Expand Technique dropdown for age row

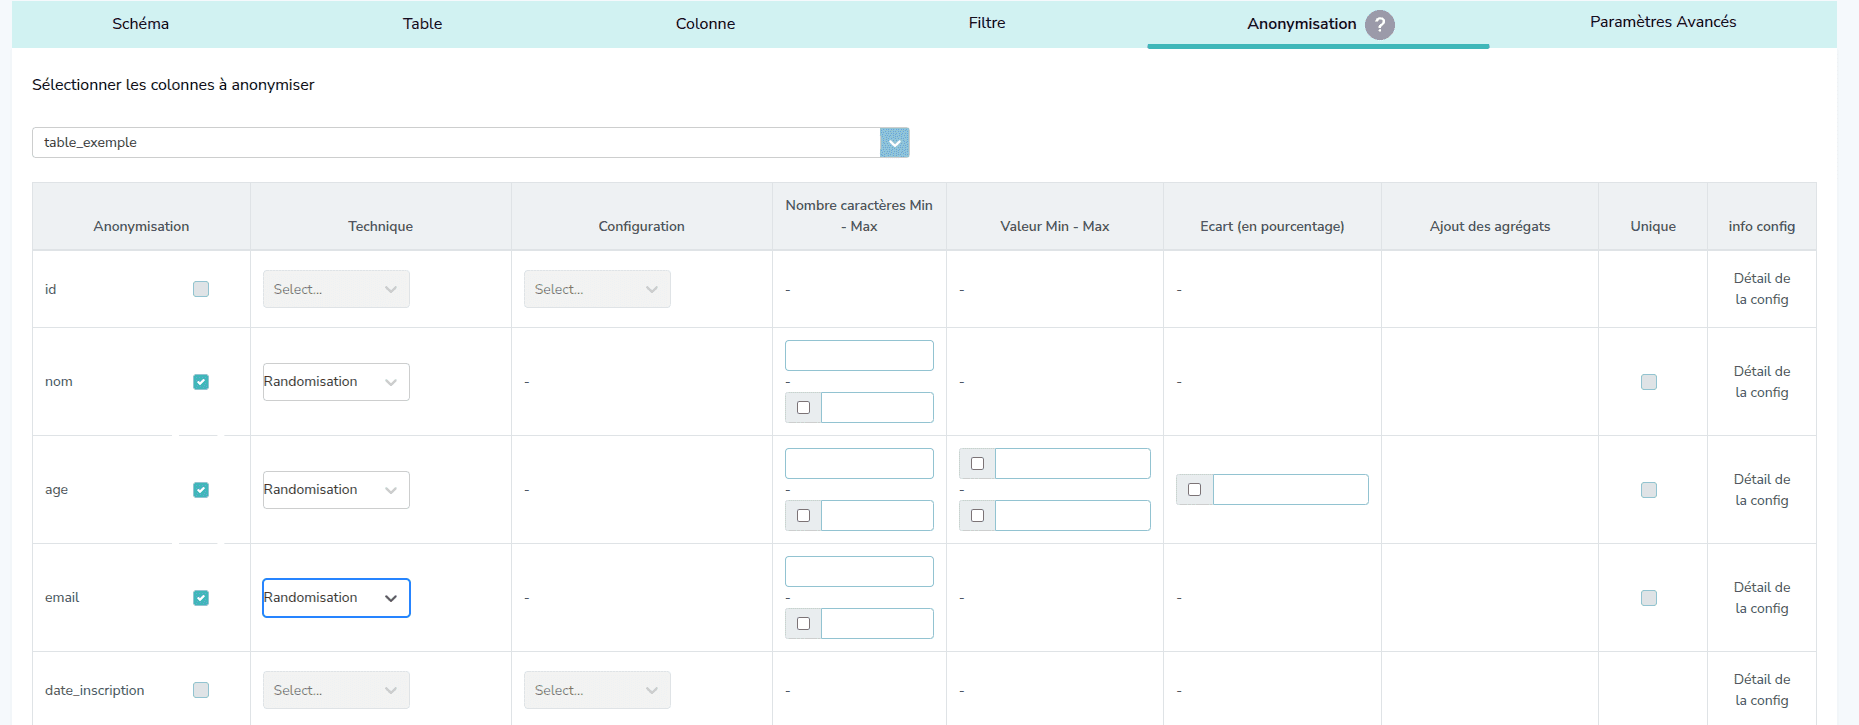tap(336, 490)
